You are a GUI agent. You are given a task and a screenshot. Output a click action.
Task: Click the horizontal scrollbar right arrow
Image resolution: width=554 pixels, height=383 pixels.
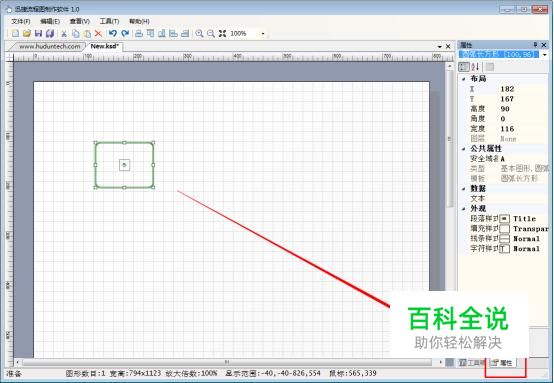pos(440,362)
